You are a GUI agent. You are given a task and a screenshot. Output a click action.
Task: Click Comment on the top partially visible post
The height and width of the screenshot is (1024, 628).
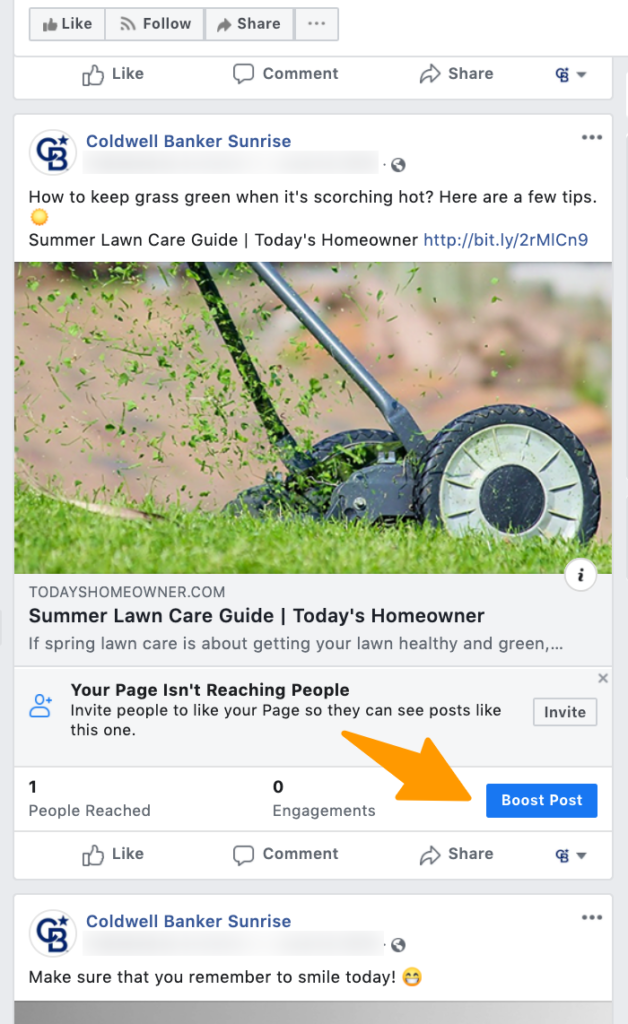[286, 74]
